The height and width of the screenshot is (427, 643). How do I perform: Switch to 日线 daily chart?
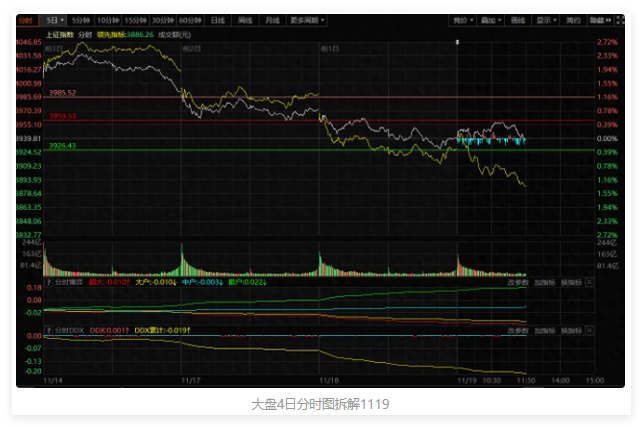click(217, 20)
